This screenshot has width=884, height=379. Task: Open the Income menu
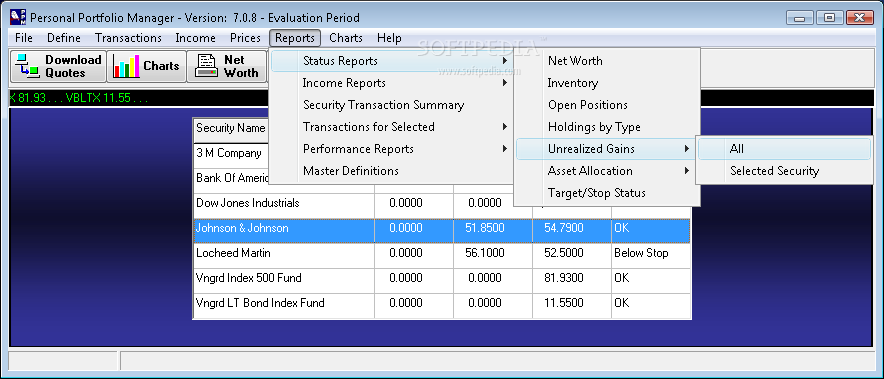click(x=195, y=38)
